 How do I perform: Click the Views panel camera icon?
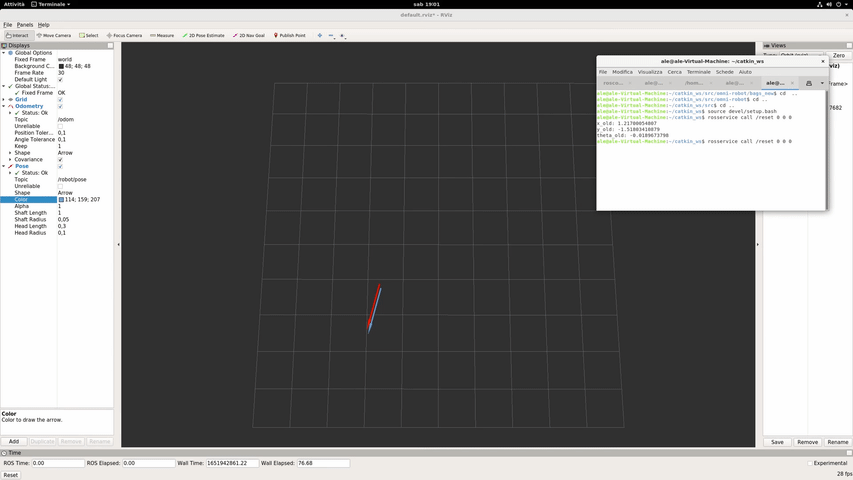point(767,46)
